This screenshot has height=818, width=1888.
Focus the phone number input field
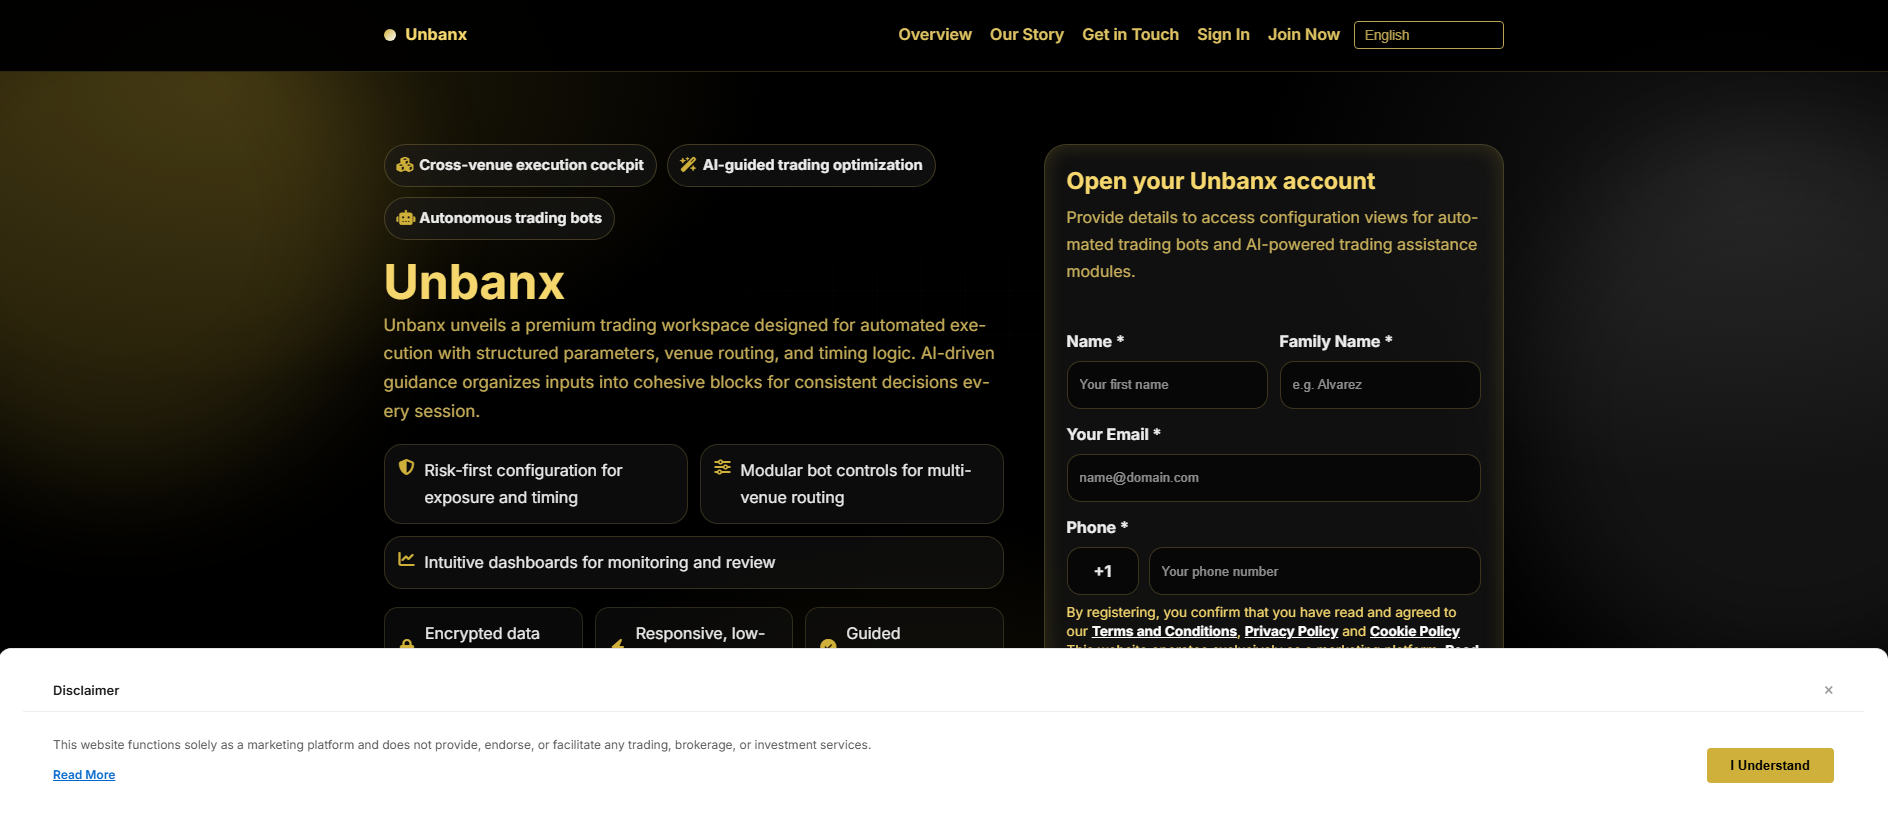pos(1315,571)
